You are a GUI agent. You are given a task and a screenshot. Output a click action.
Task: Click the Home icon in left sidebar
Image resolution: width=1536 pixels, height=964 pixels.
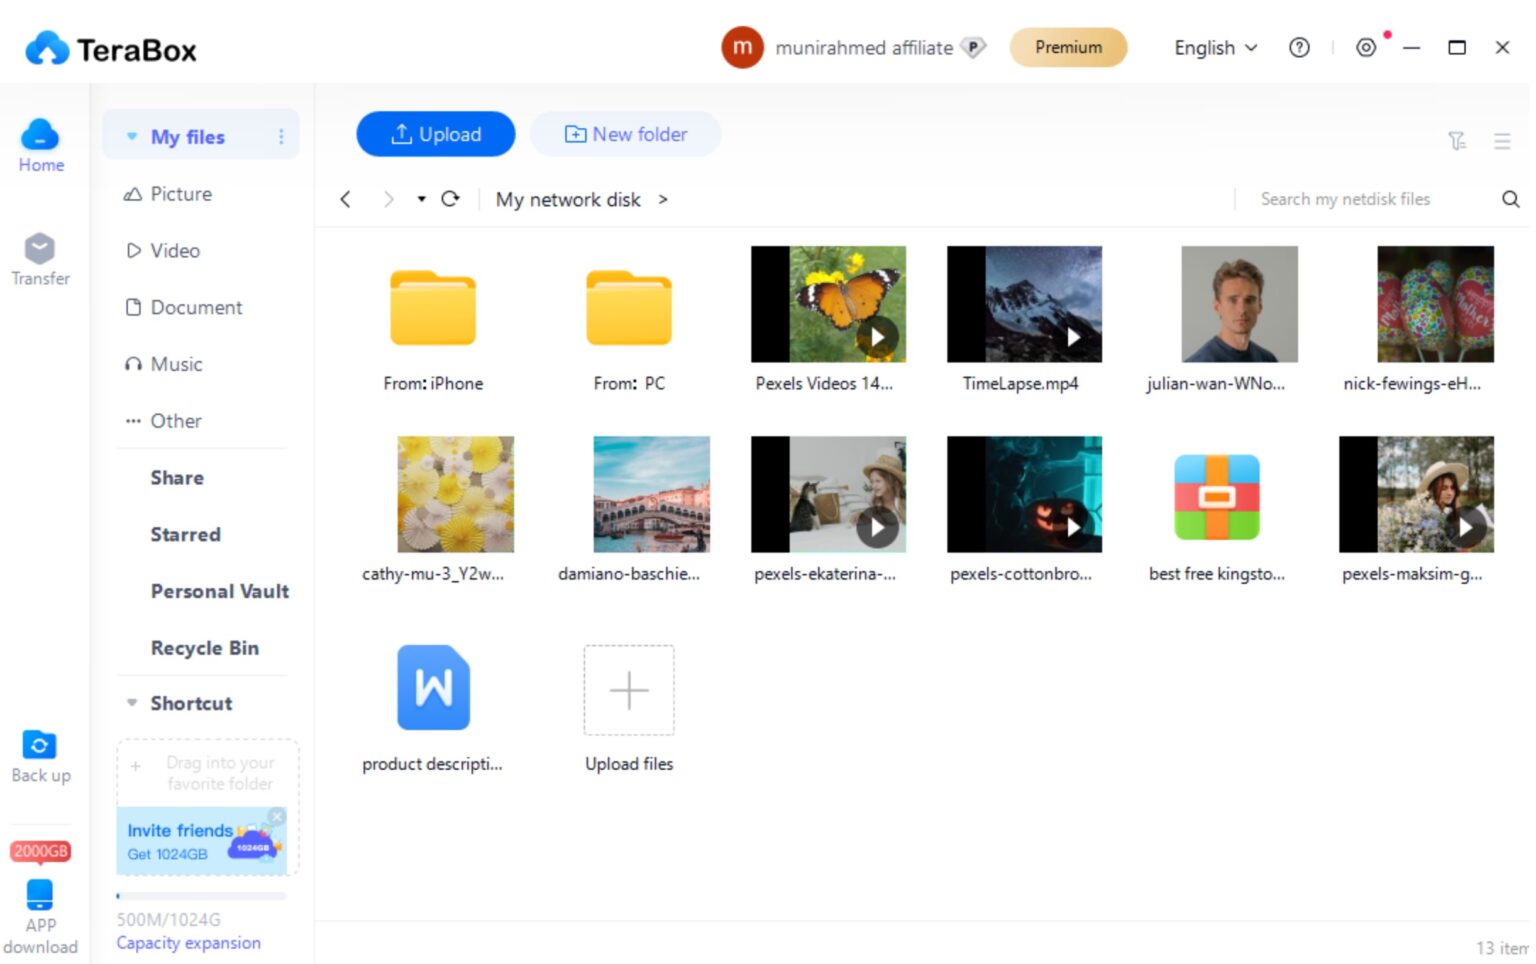coord(40,140)
